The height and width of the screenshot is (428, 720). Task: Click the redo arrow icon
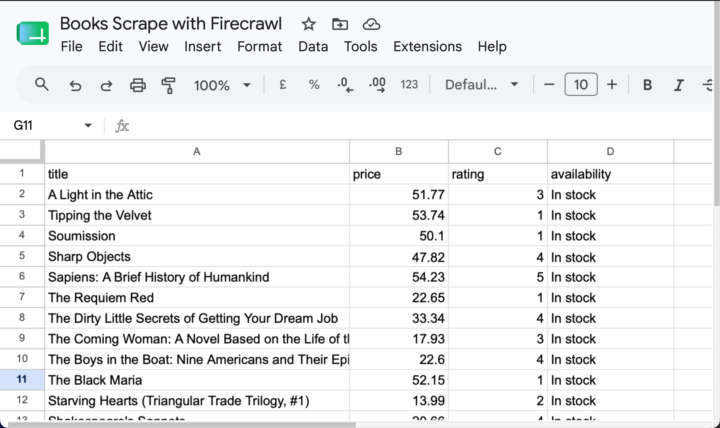(x=106, y=85)
